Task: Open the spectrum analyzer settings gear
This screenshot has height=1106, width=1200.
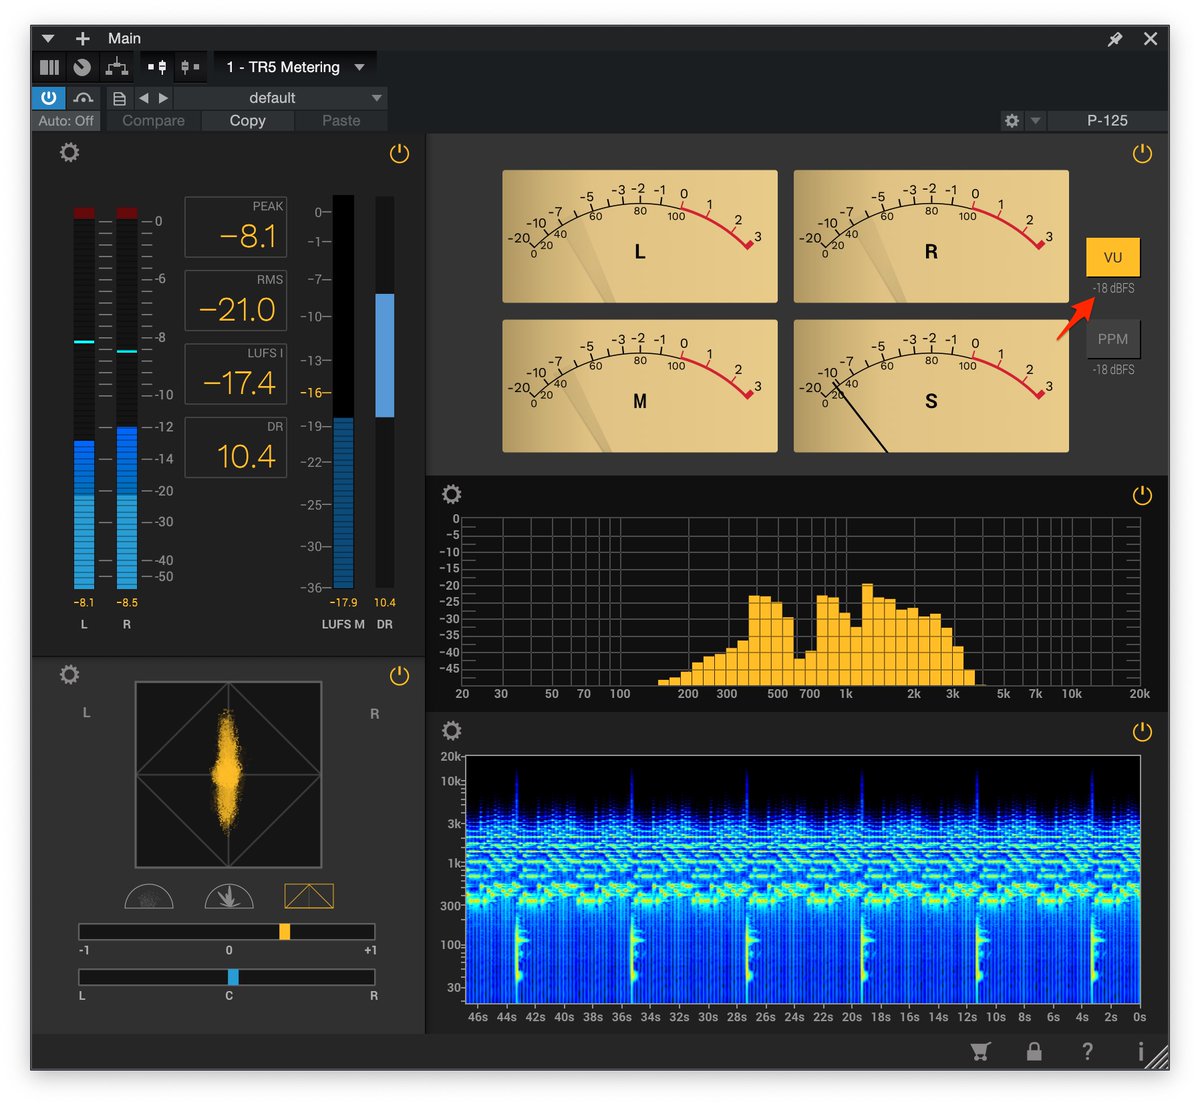Action: (x=451, y=493)
